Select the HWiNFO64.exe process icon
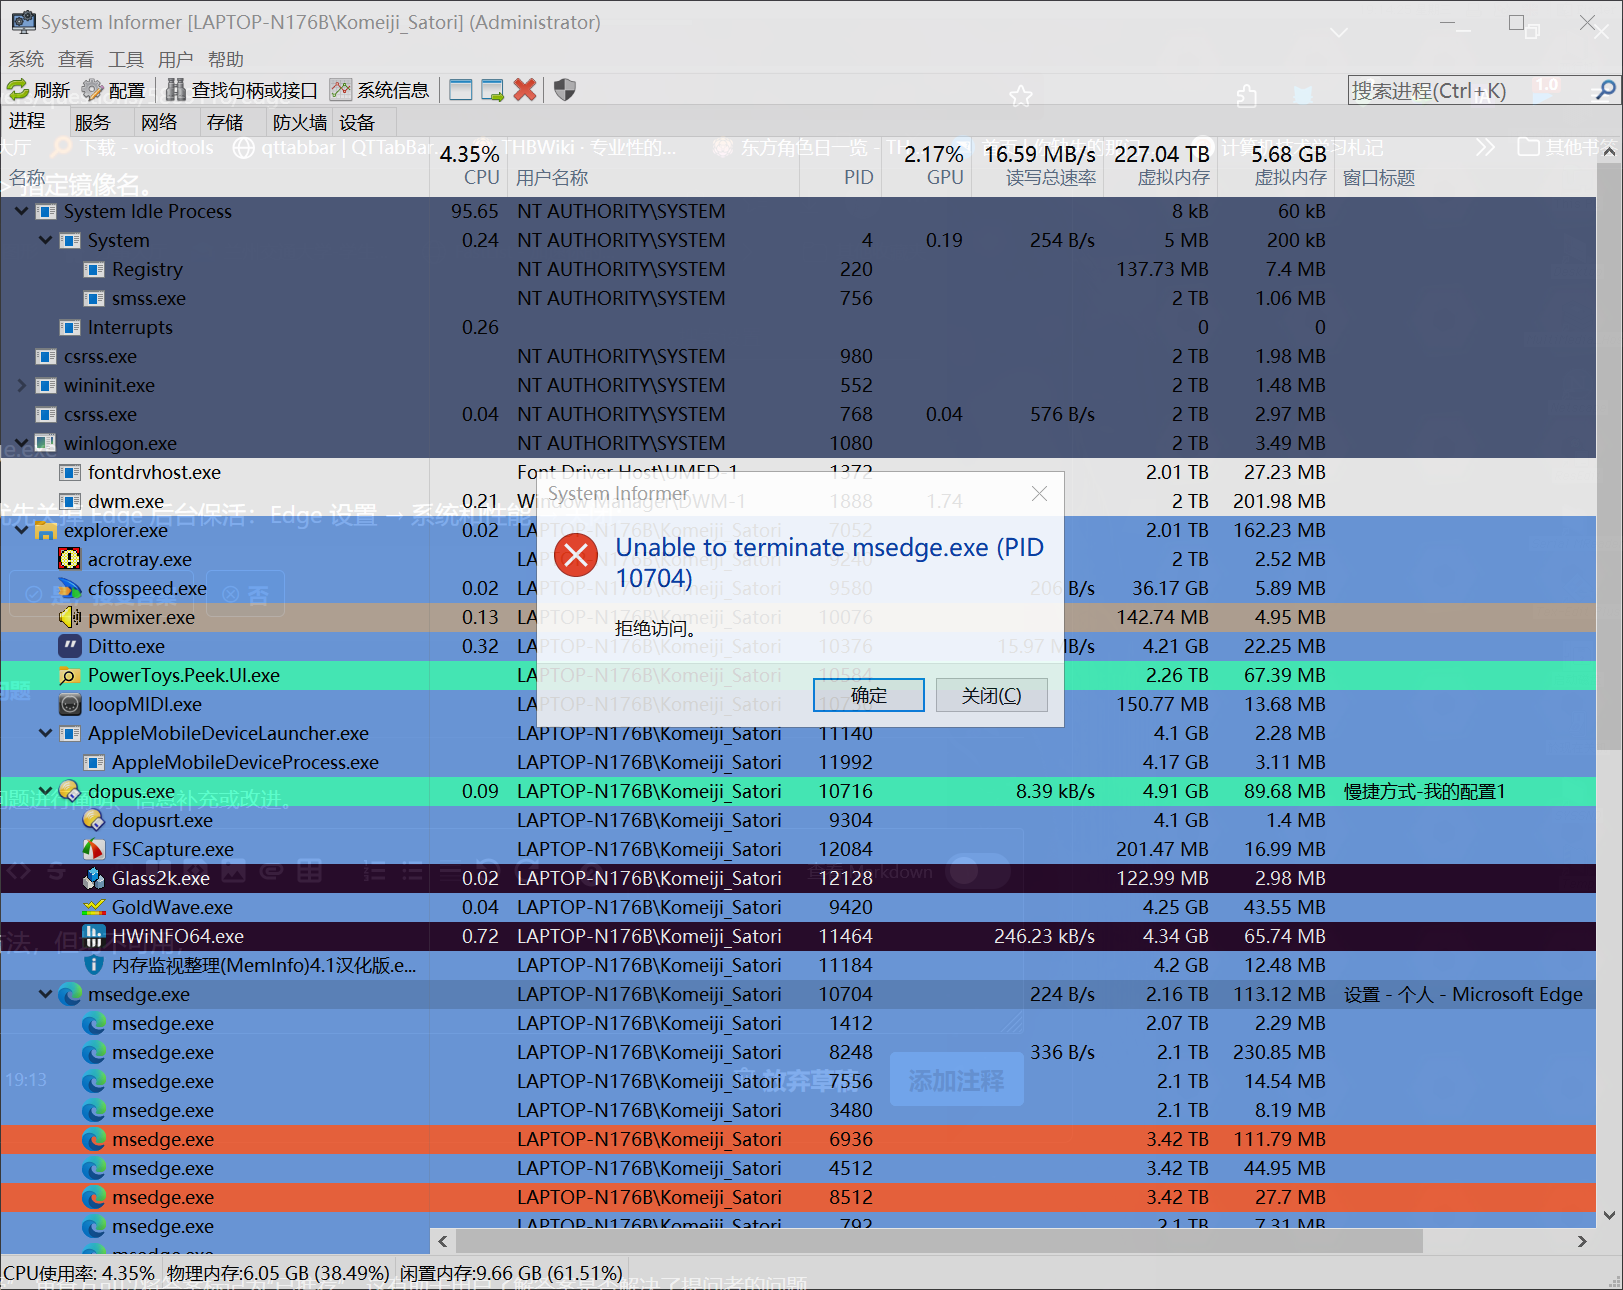1623x1290 pixels. [x=94, y=936]
